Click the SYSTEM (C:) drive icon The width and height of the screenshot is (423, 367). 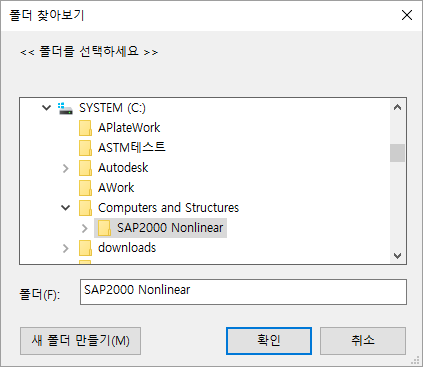[65, 108]
